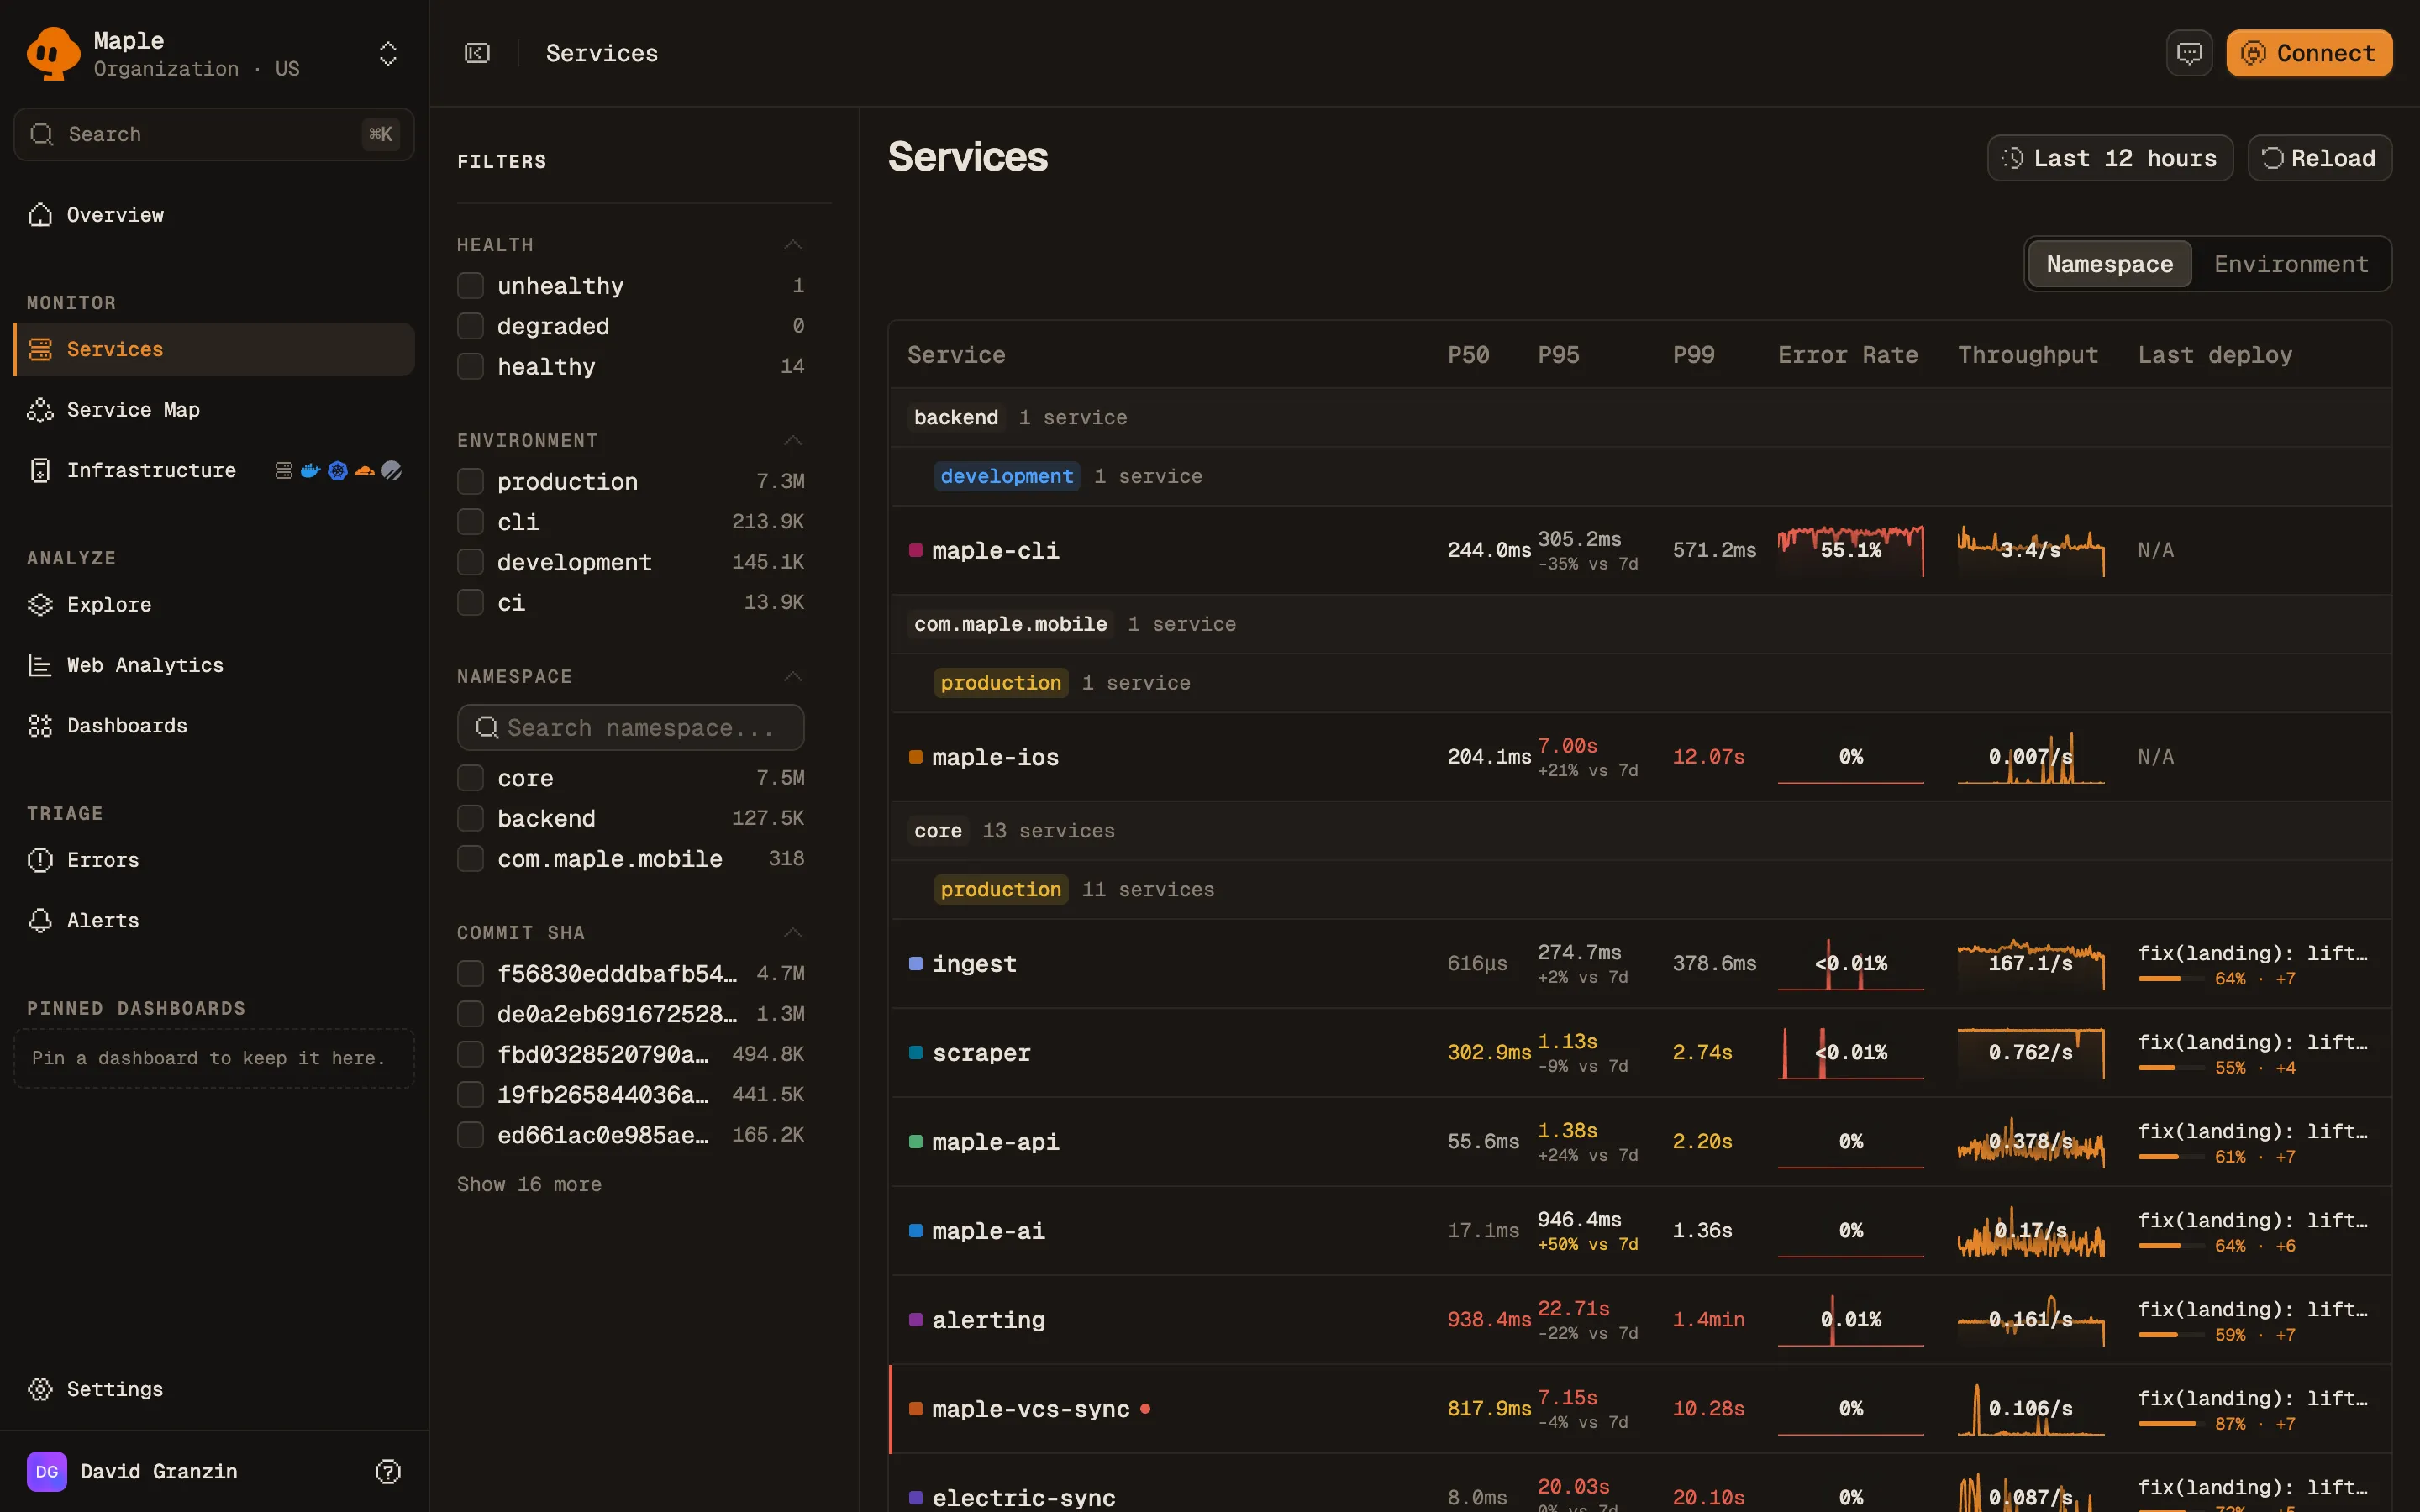Click the Service Map icon

(x=40, y=410)
